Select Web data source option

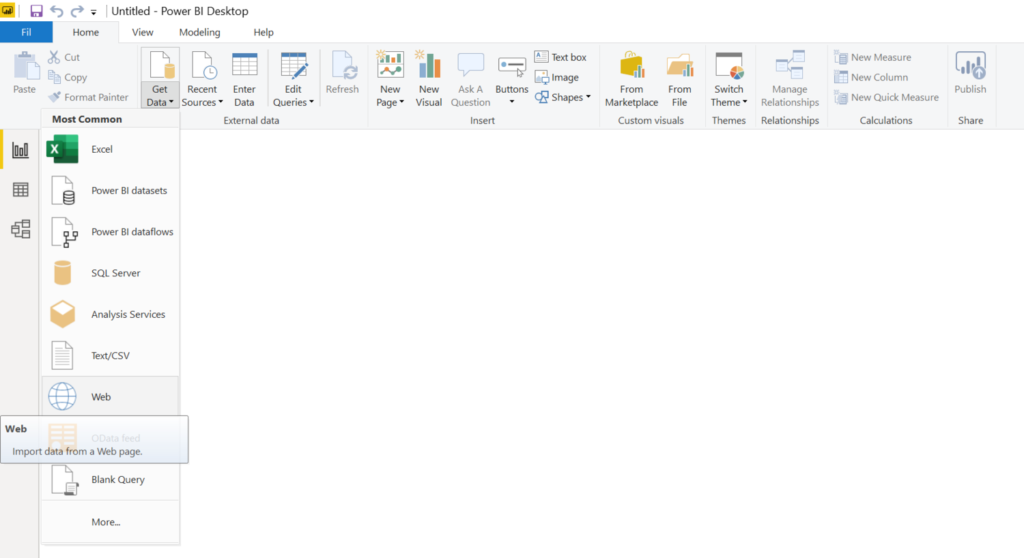click(x=101, y=397)
